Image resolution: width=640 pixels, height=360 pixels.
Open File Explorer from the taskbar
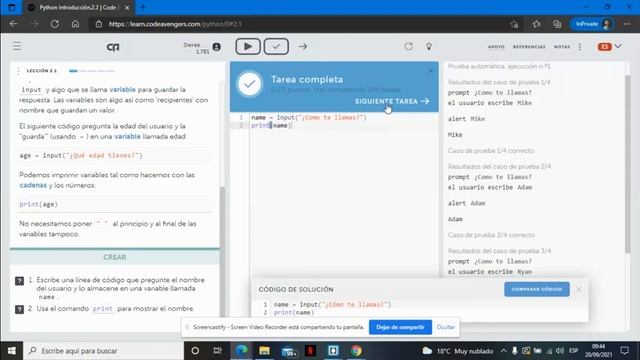pos(264,351)
